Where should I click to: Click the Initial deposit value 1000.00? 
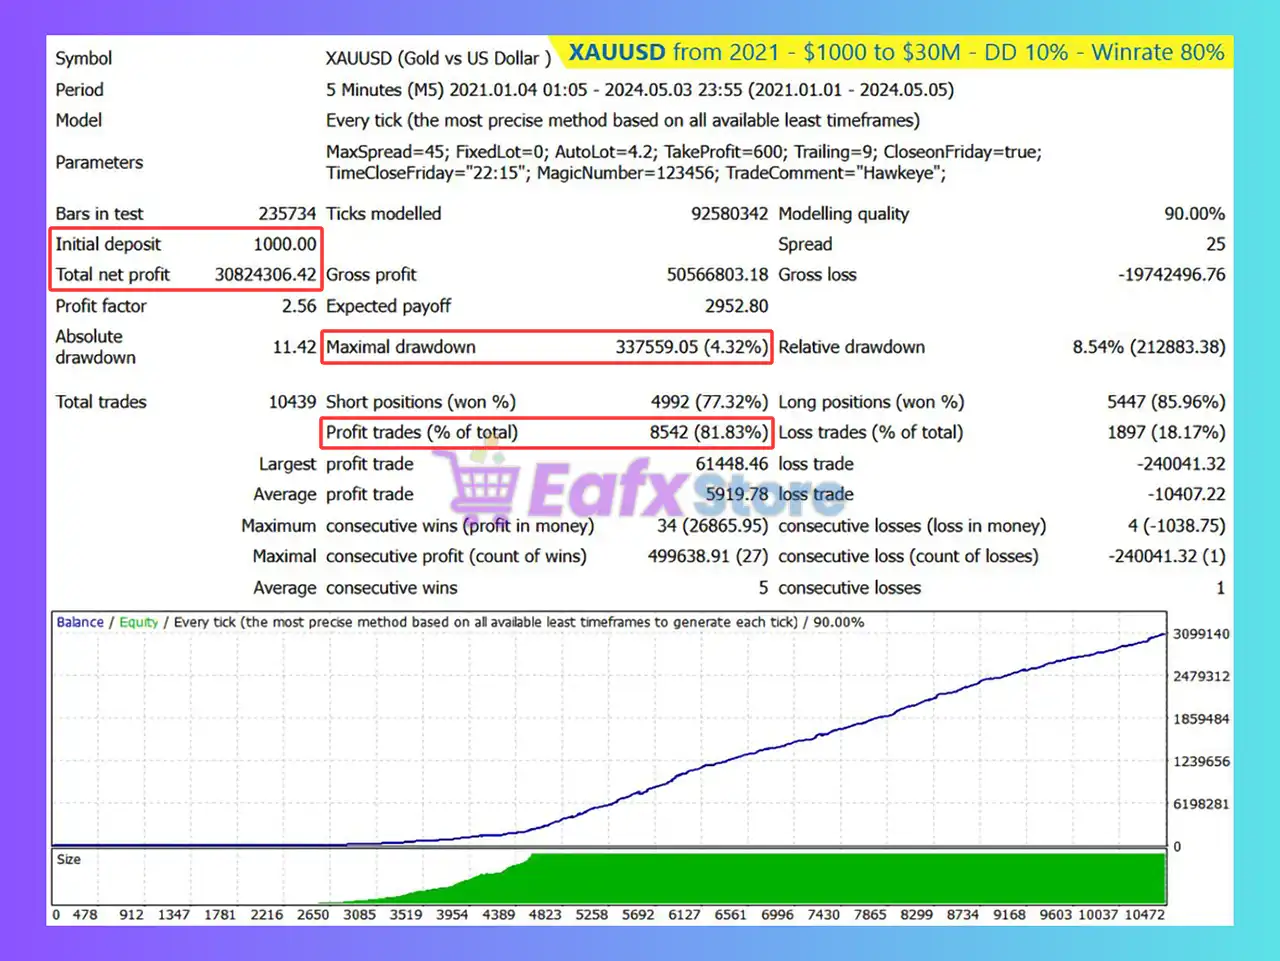click(x=284, y=244)
